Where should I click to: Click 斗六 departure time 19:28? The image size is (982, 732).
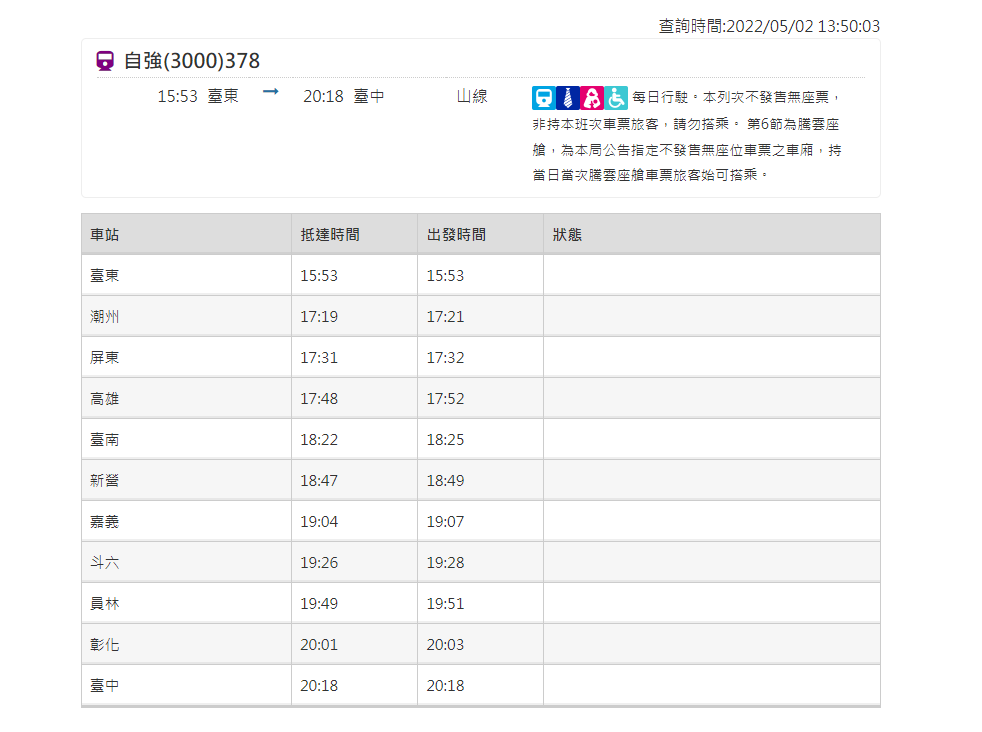(x=445, y=563)
